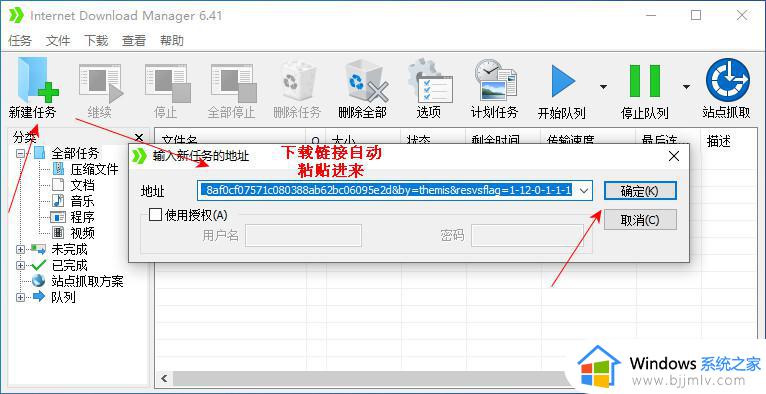766x394 pixels.
Task: Open the 地址 combo box dropdown arrow
Action: [584, 191]
